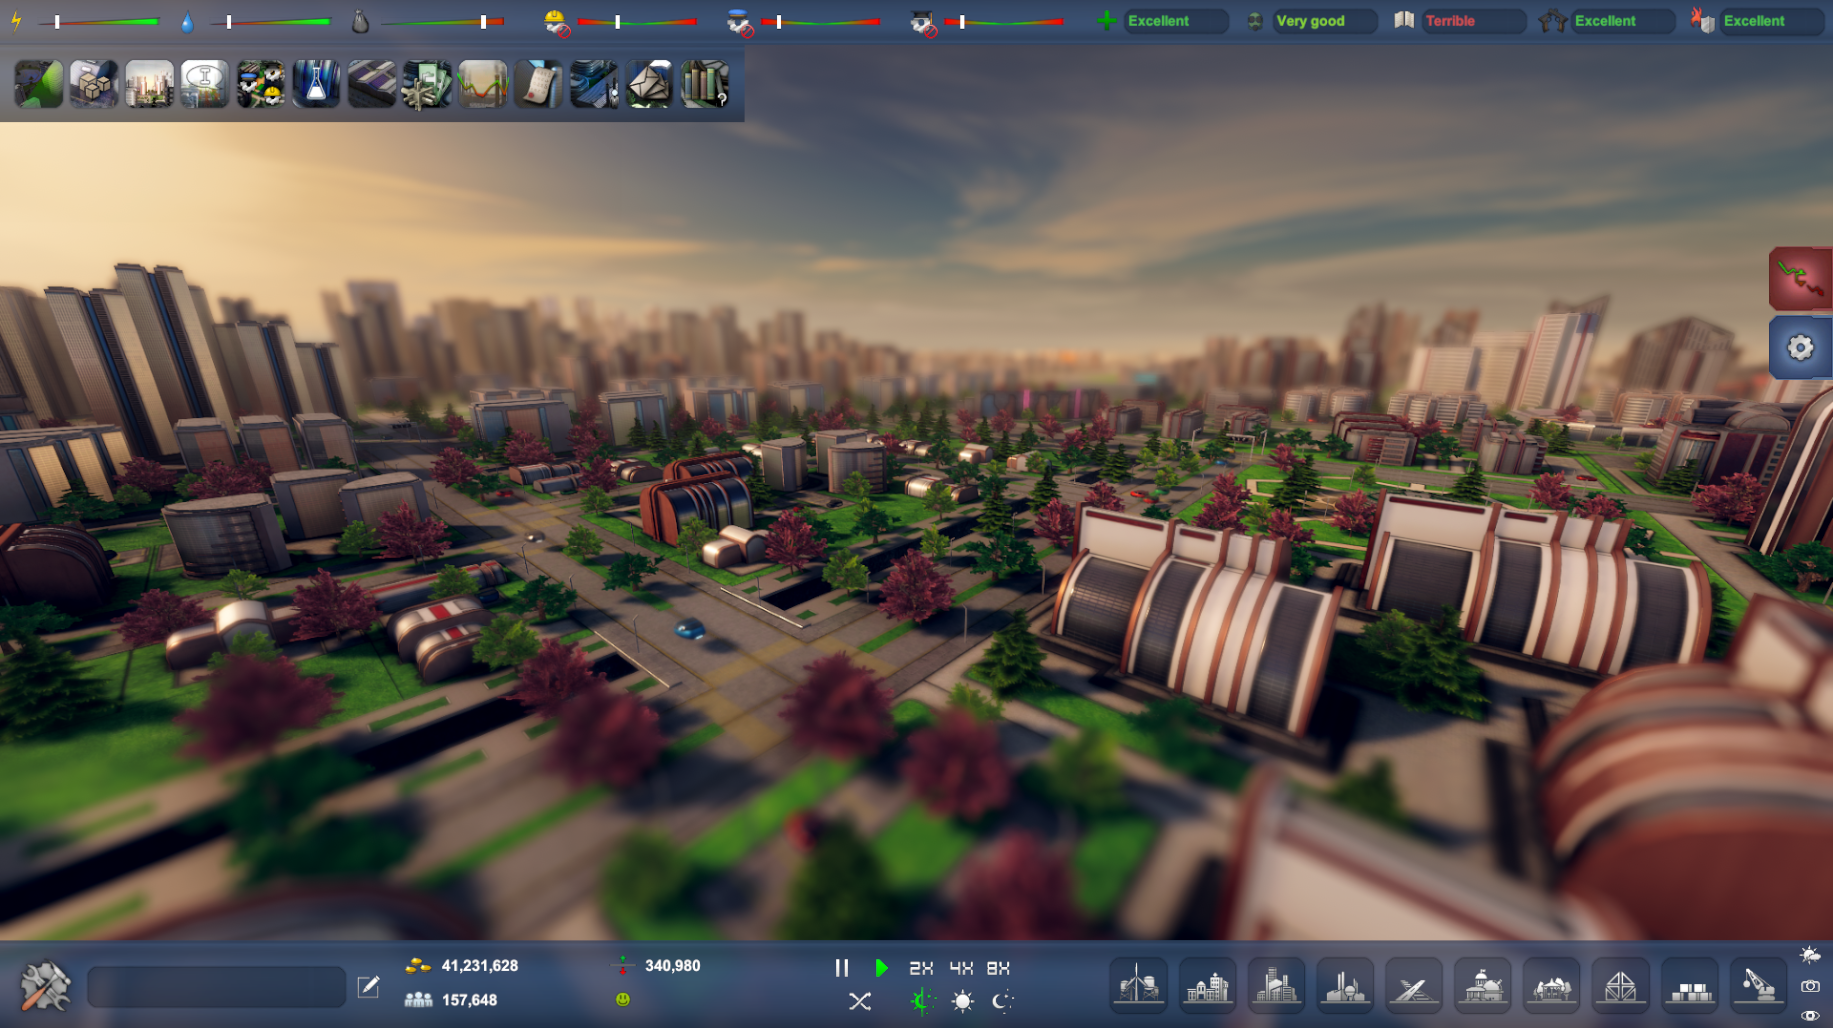Click the garbage capacity bar

(x=443, y=21)
